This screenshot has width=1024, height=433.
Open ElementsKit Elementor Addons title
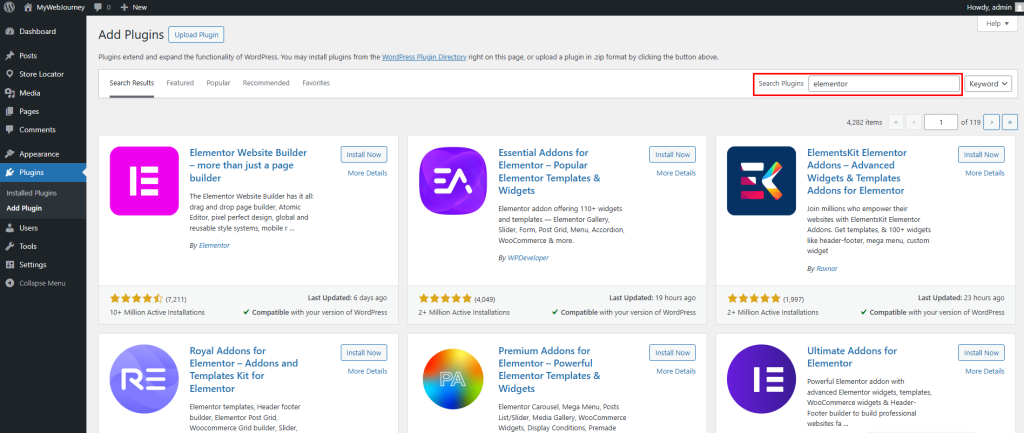click(x=857, y=172)
